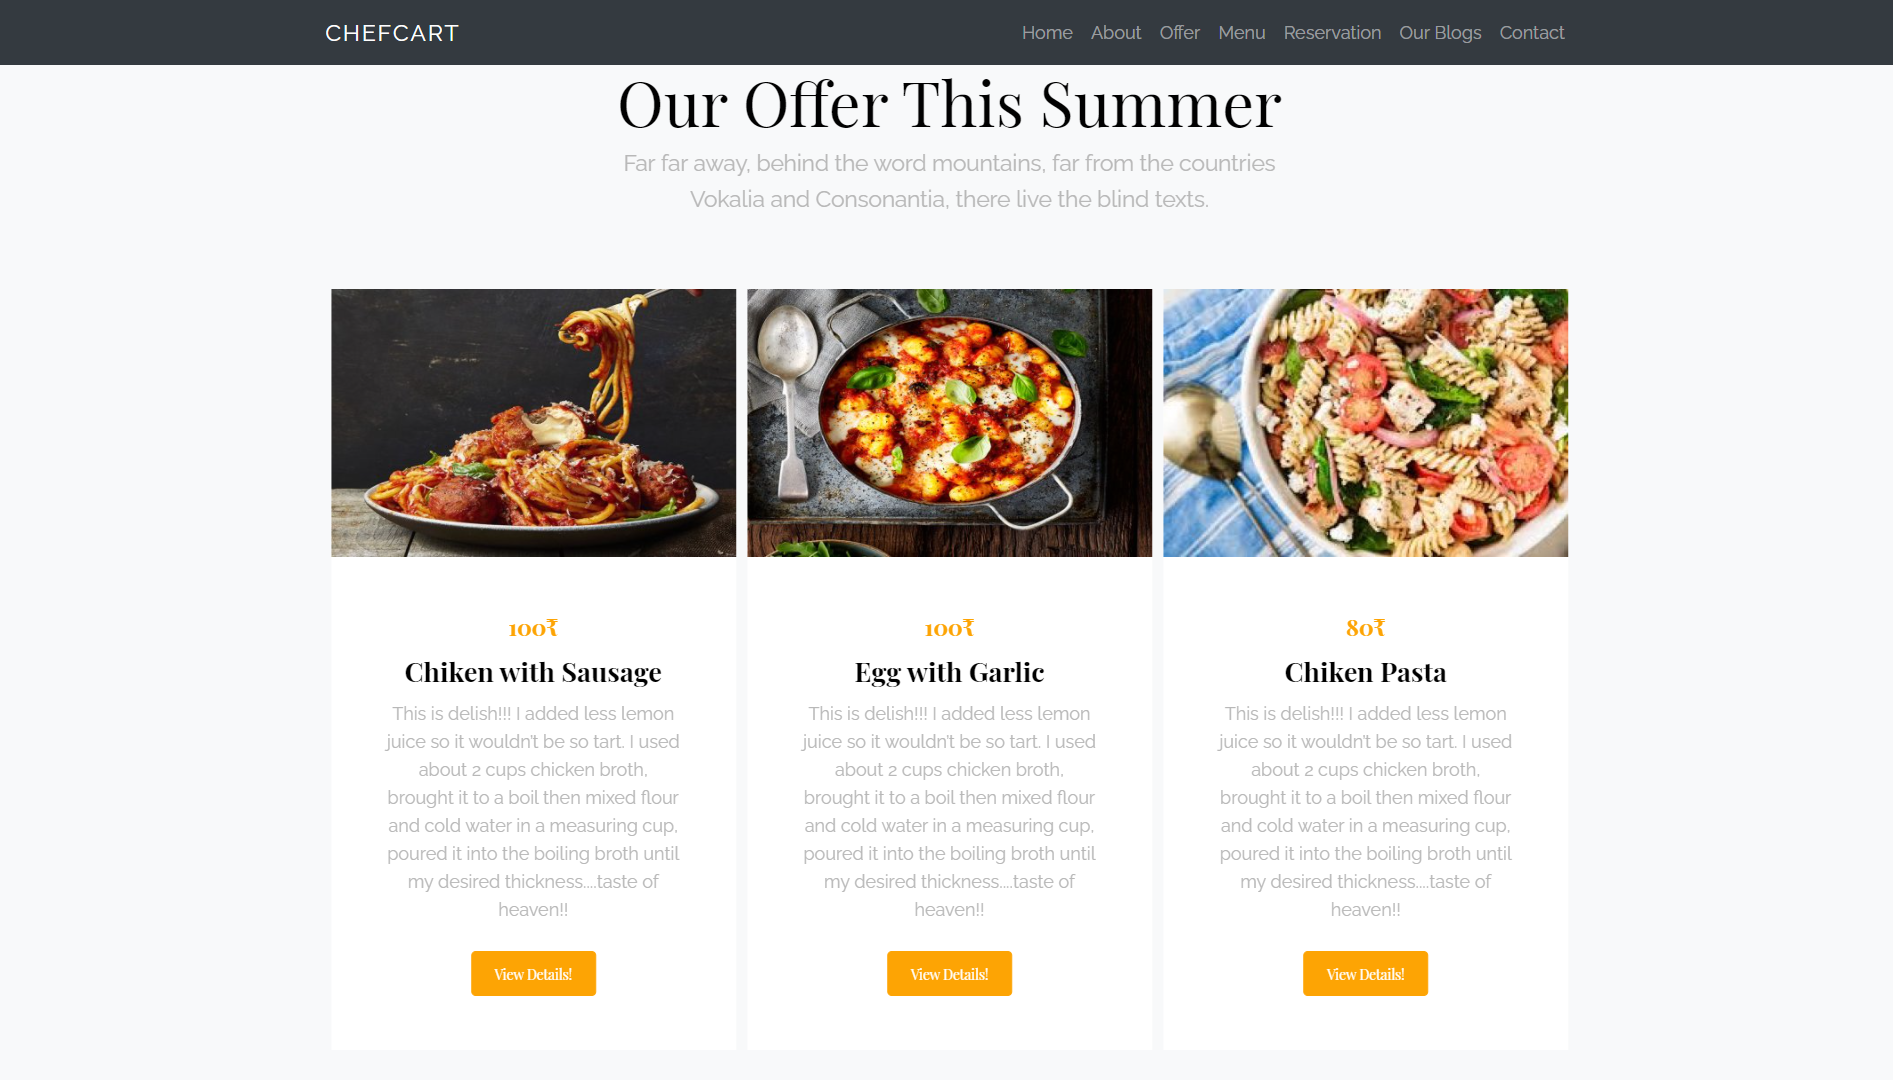1893x1080 pixels.
Task: Click the spaghetti with meatballs photo
Action: 533,423
